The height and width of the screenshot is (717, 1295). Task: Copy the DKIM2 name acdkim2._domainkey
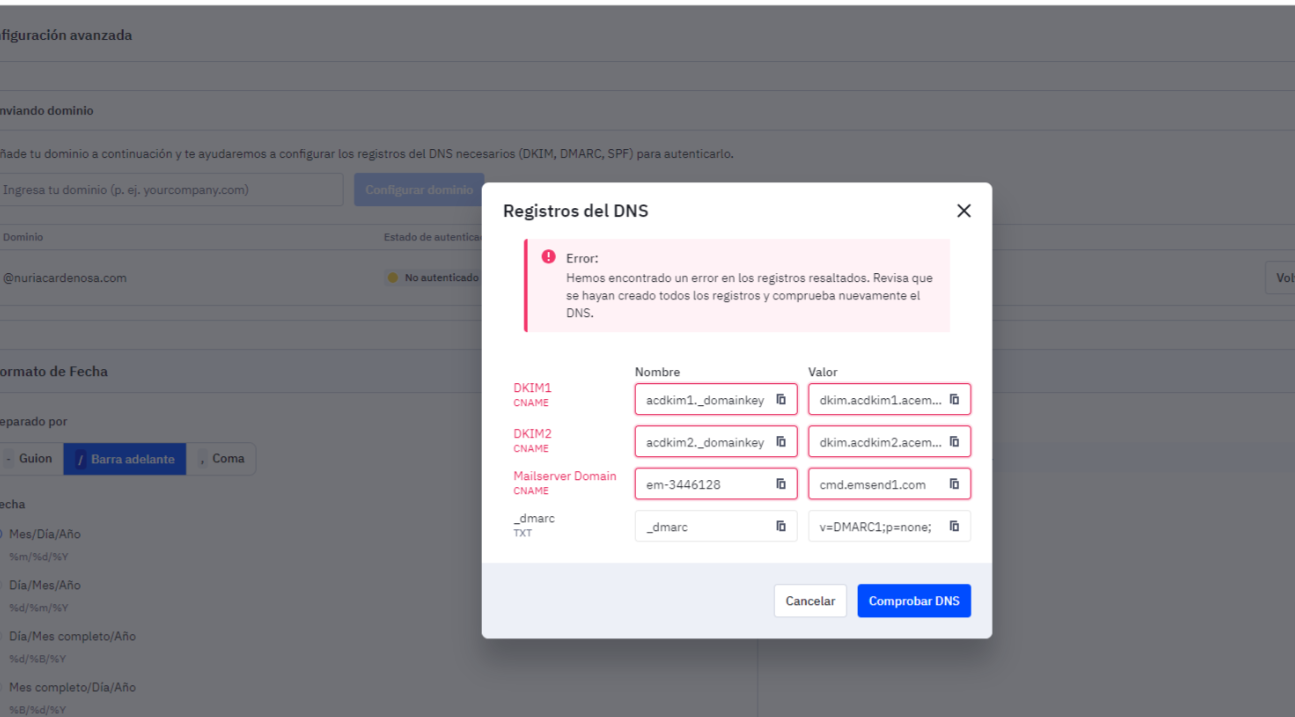(x=781, y=441)
